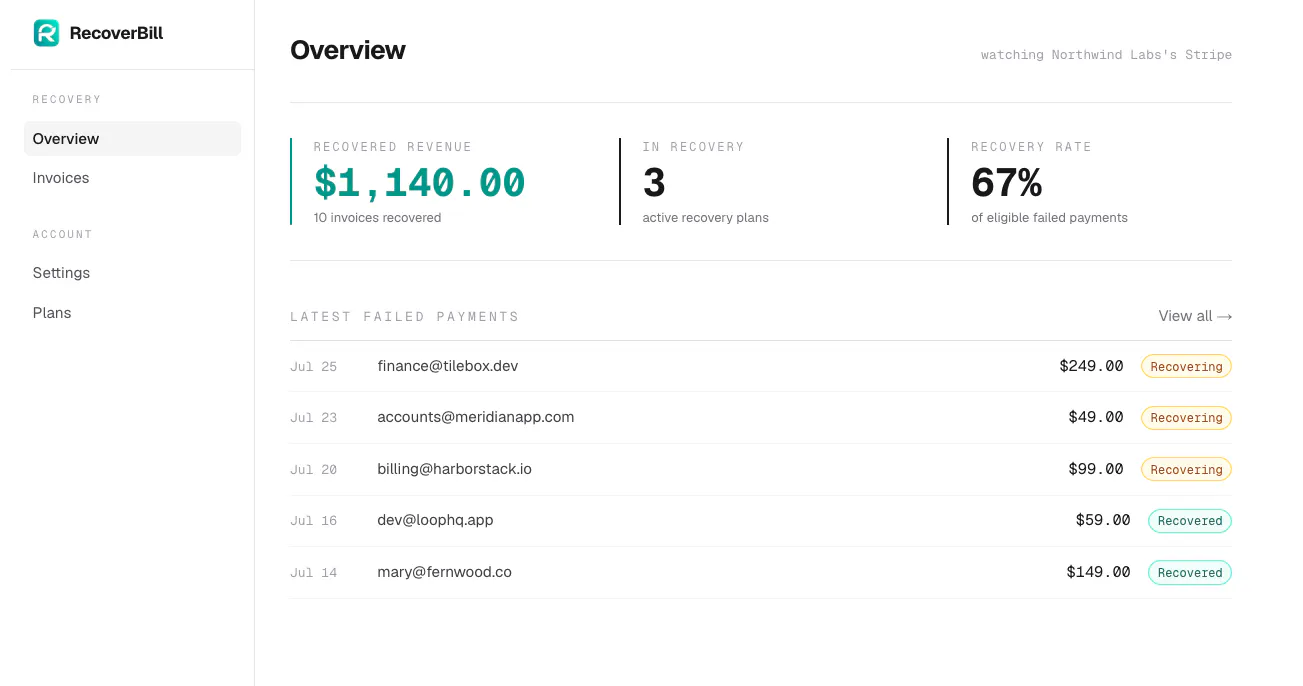Click View all failed payments link
The image size is (1303, 686).
[1195, 316]
